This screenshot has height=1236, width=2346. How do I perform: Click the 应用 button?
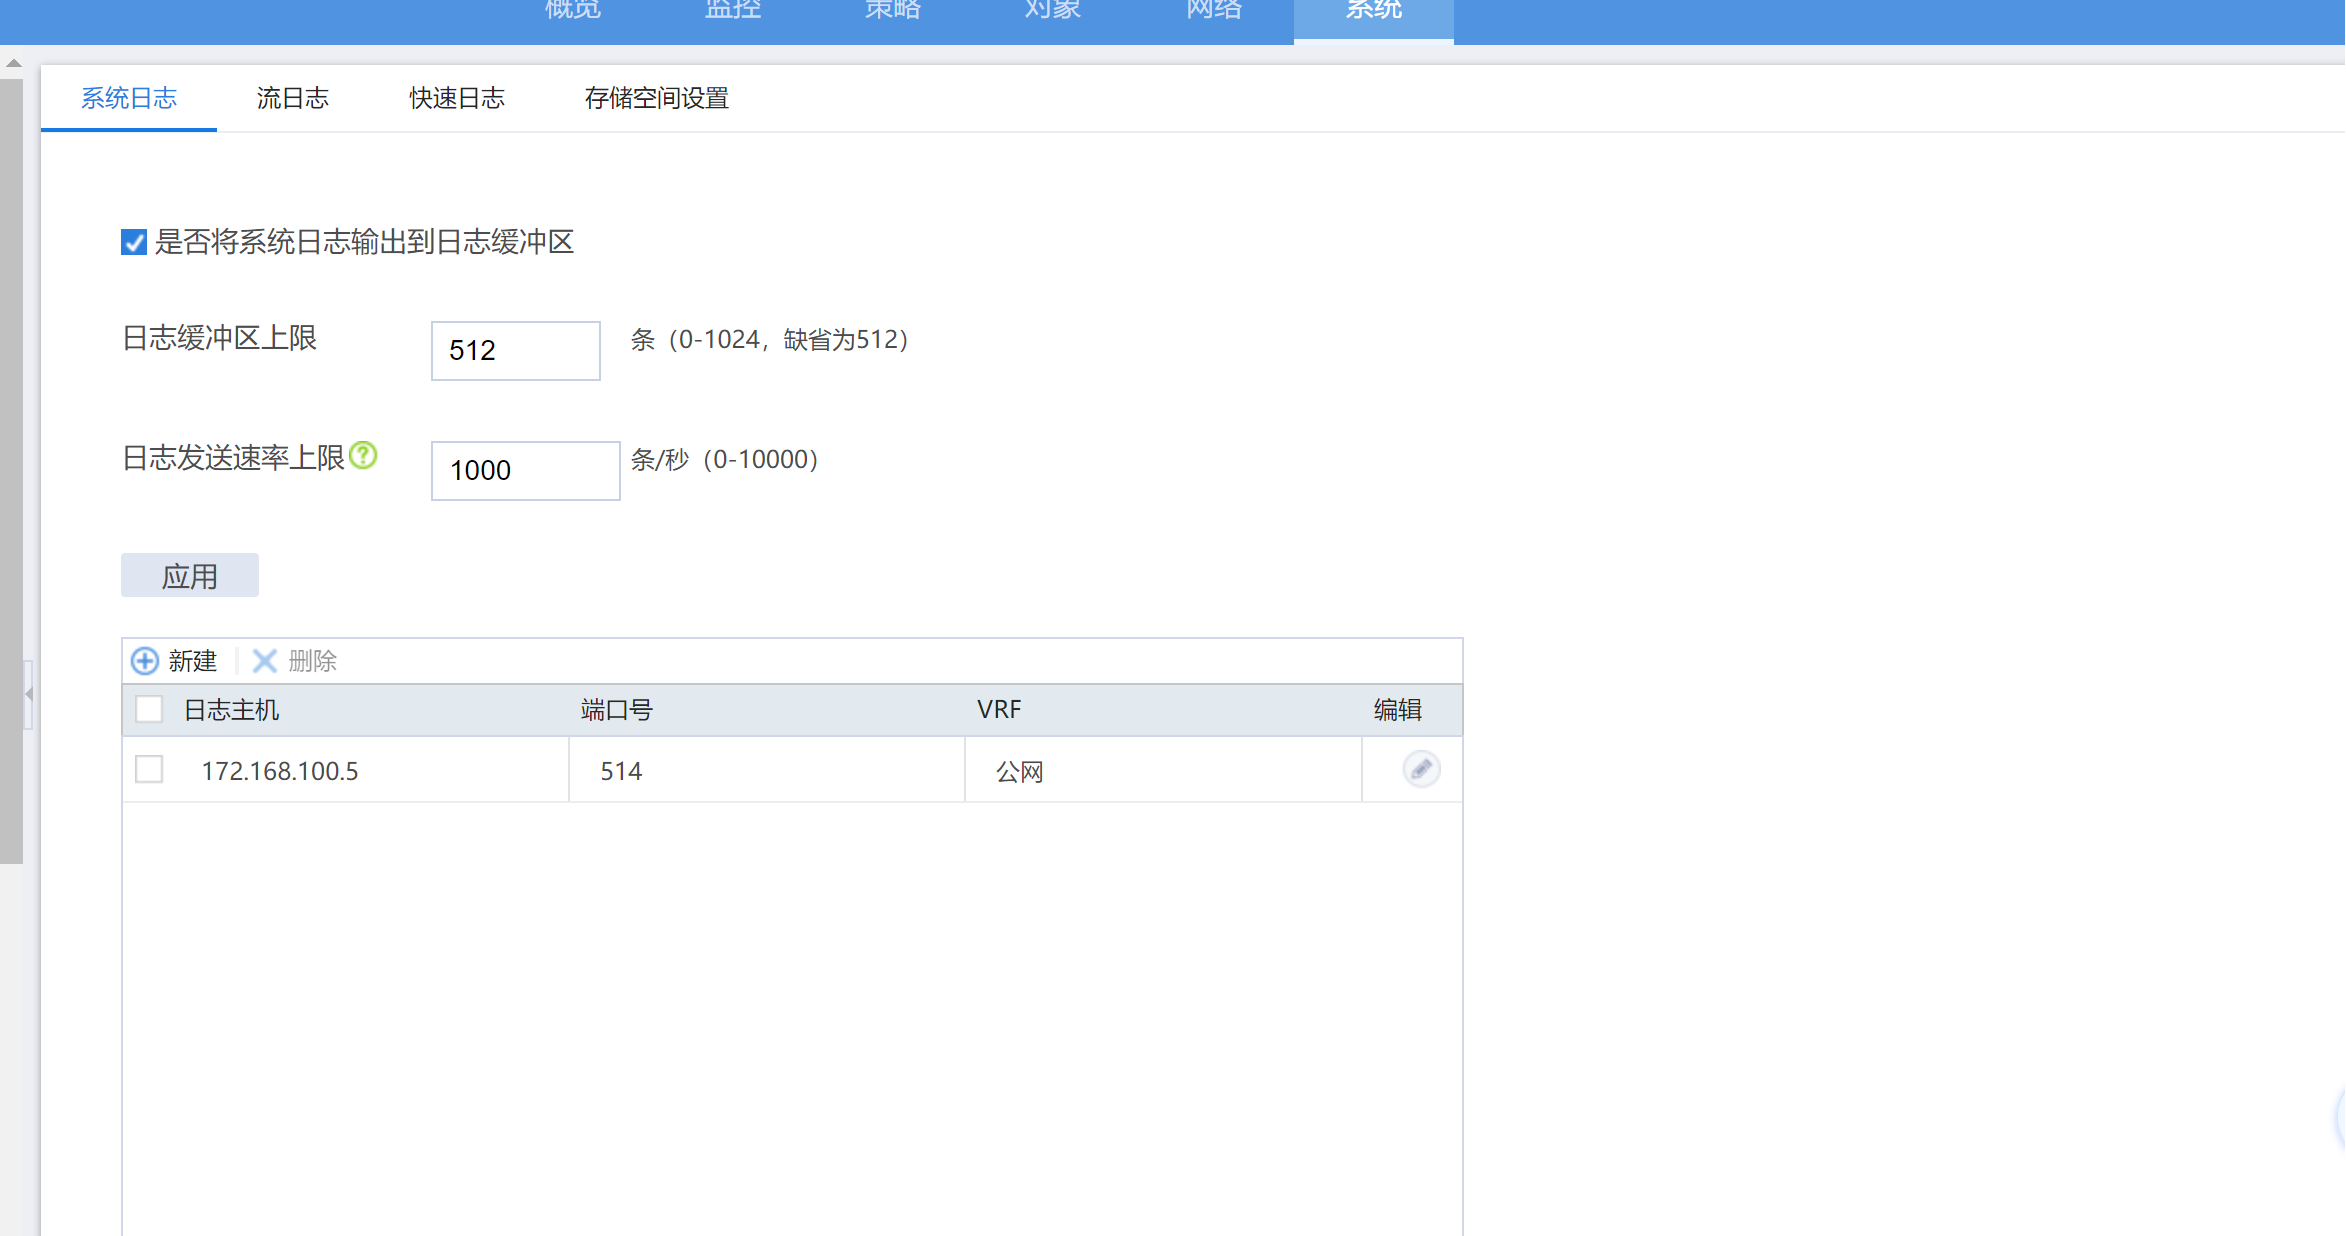pyautogui.click(x=190, y=576)
